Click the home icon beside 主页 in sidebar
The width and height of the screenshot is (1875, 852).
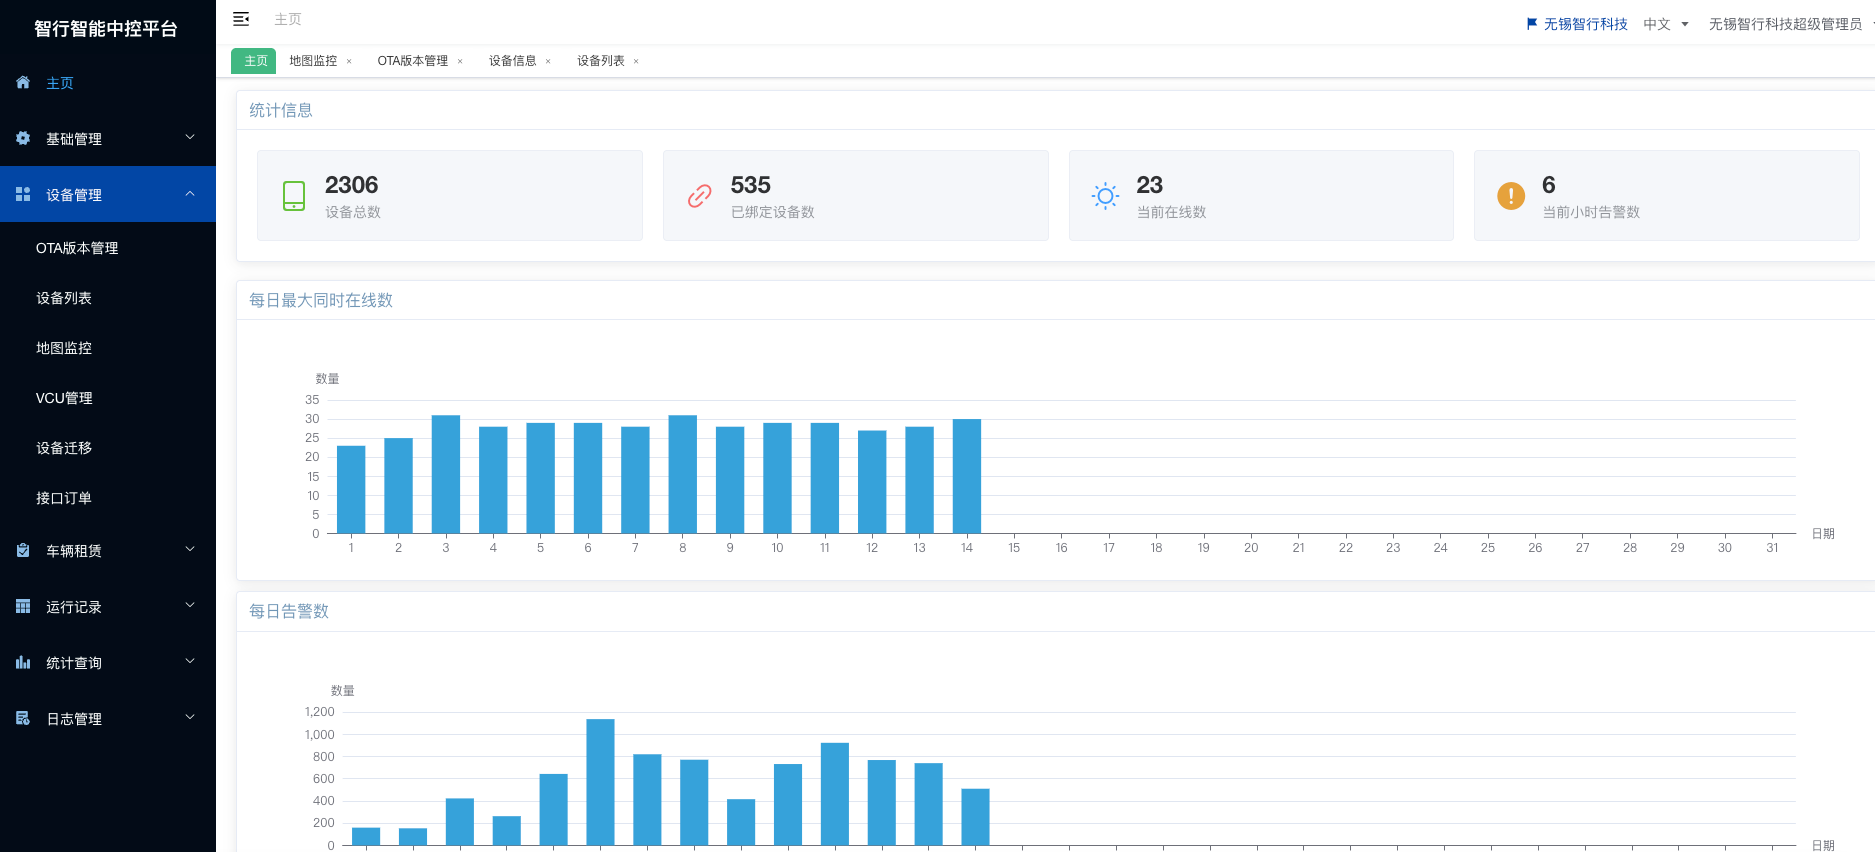pos(23,83)
